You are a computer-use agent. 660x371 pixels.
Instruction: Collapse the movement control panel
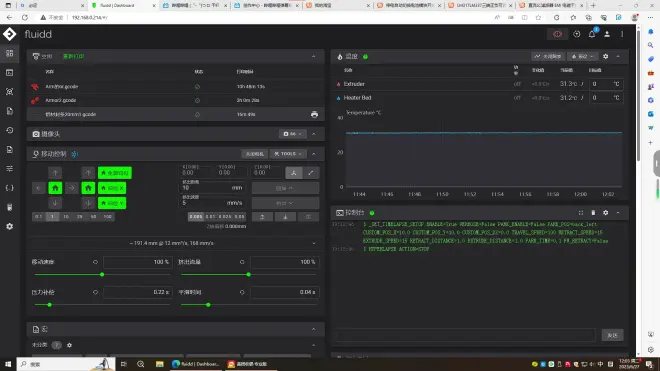click(x=314, y=154)
